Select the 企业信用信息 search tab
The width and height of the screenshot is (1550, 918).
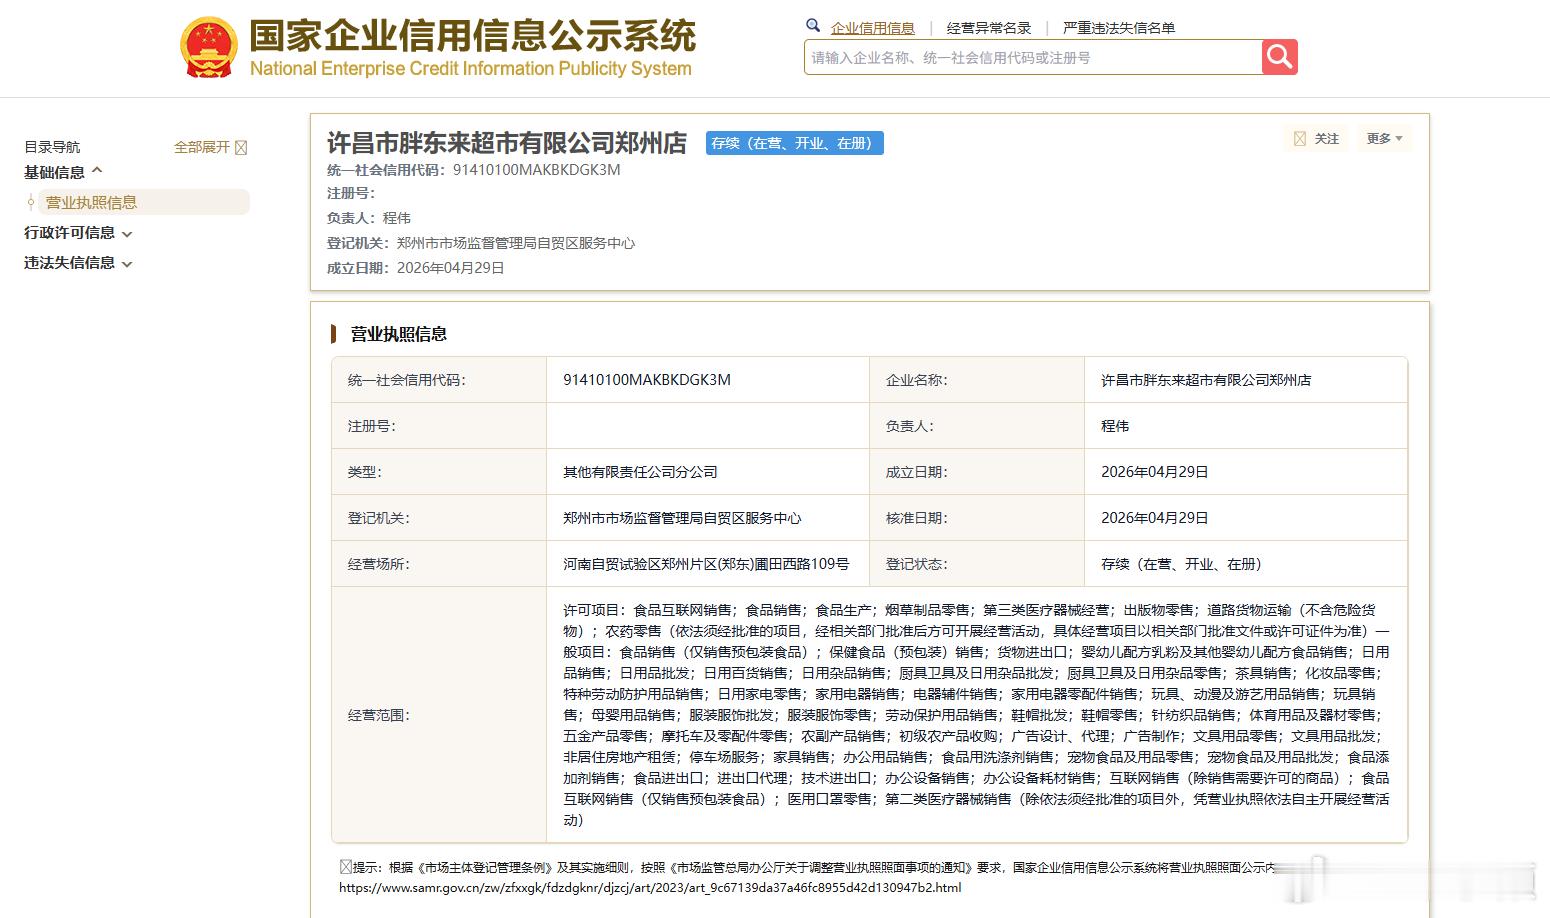[x=872, y=28]
